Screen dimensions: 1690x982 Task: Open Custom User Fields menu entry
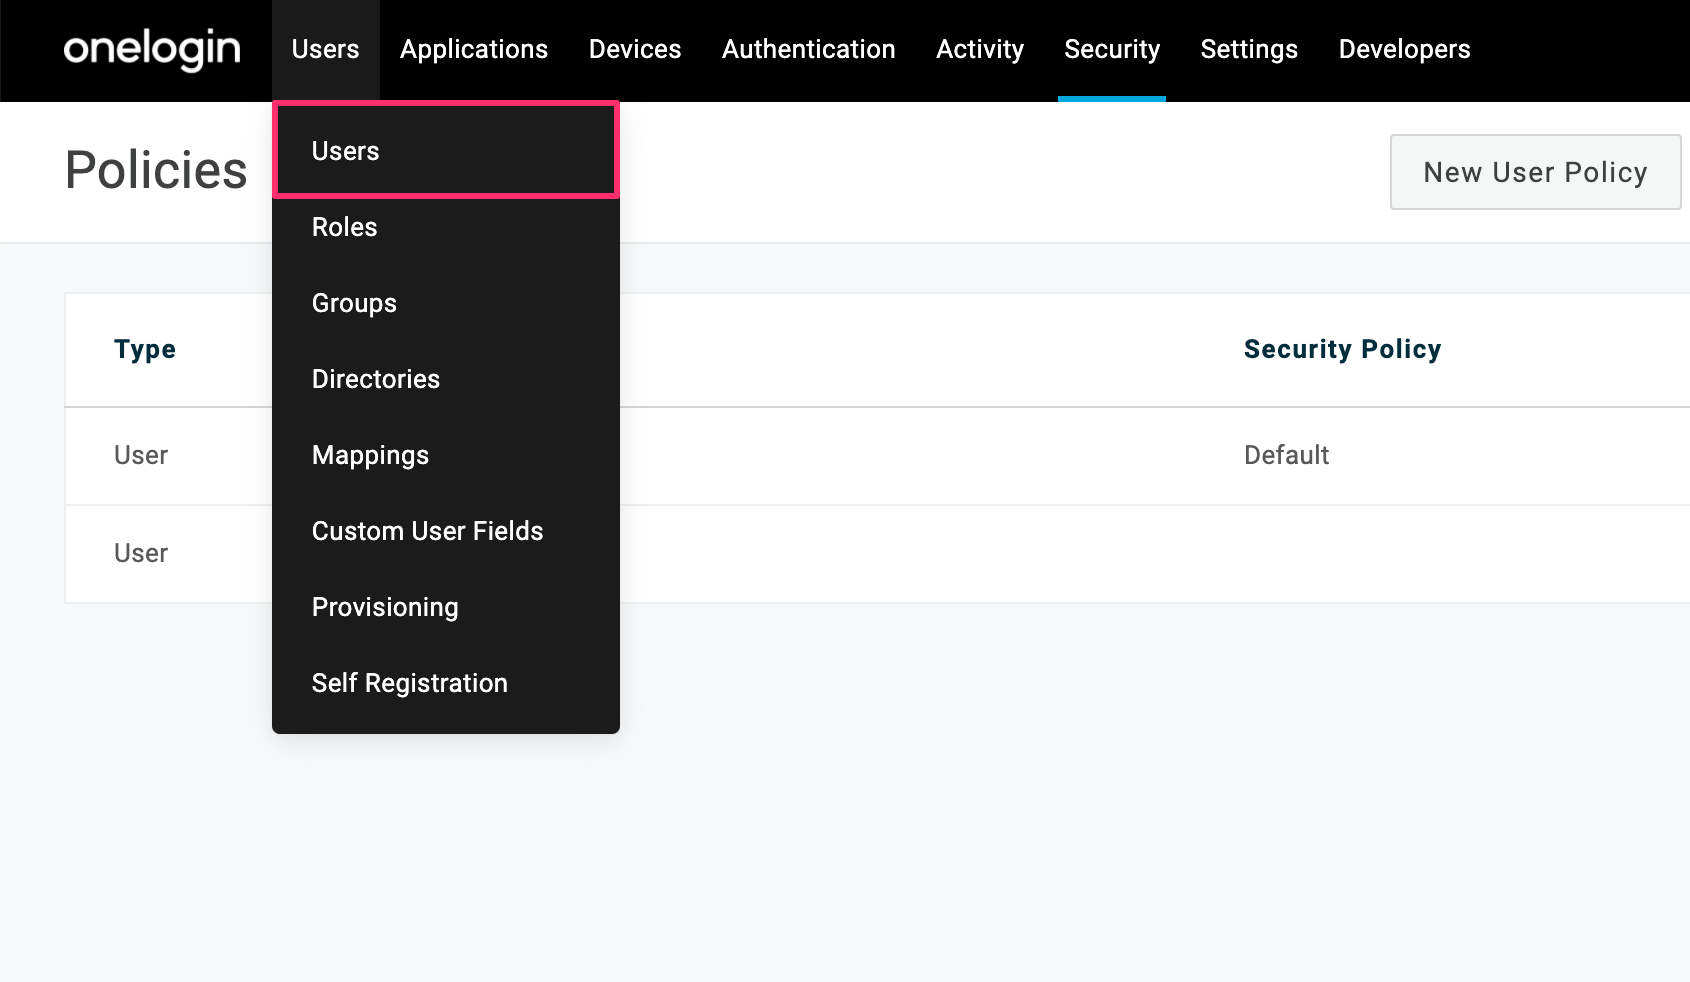click(446, 531)
